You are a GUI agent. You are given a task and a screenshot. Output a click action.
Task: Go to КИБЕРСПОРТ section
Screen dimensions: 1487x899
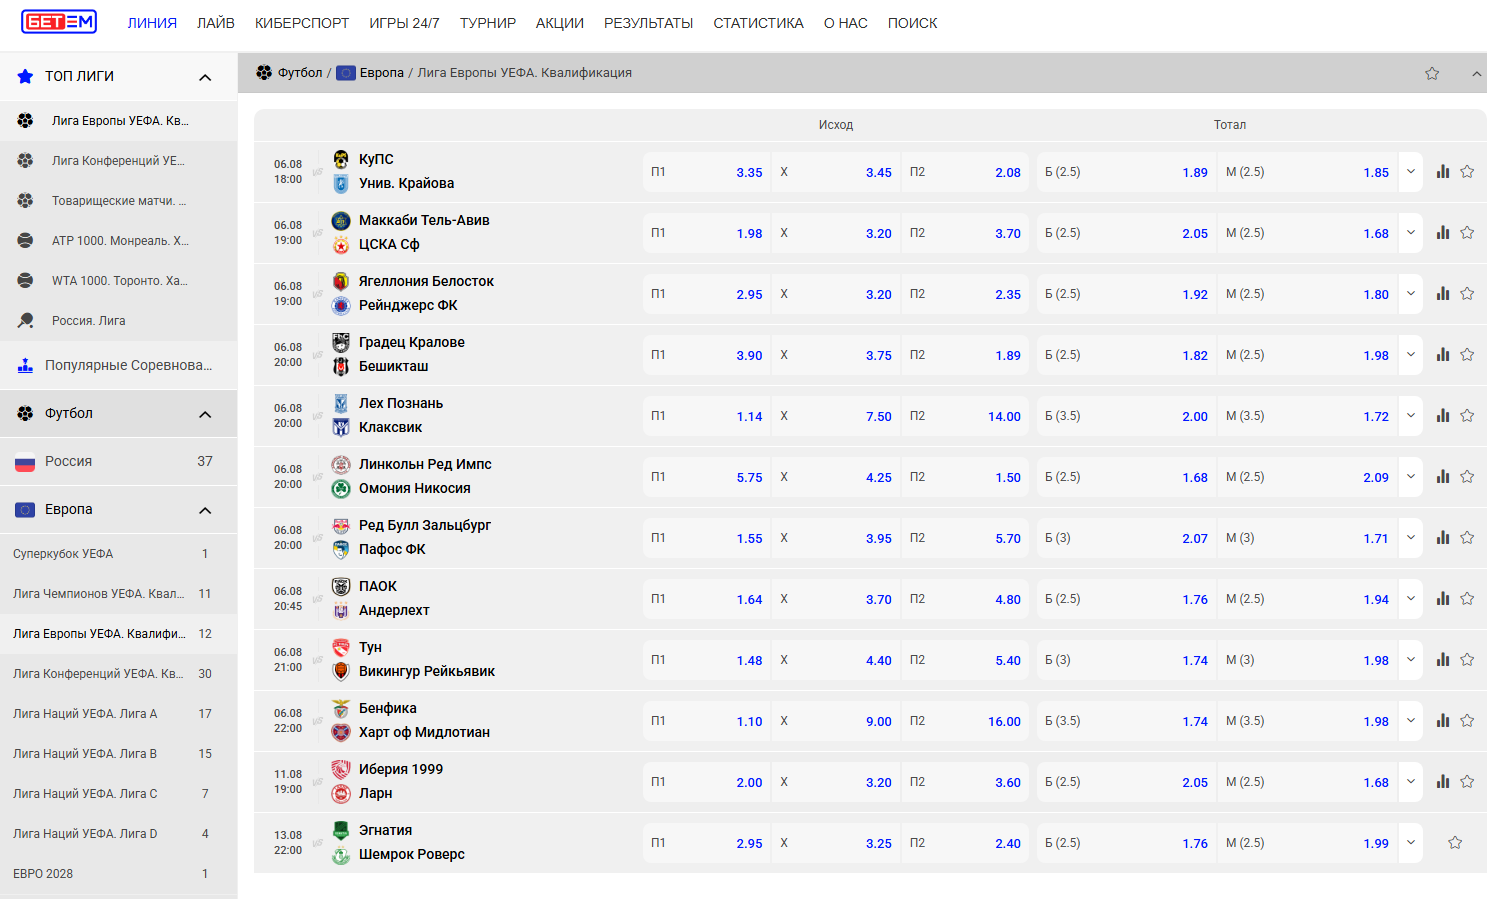[x=302, y=23]
